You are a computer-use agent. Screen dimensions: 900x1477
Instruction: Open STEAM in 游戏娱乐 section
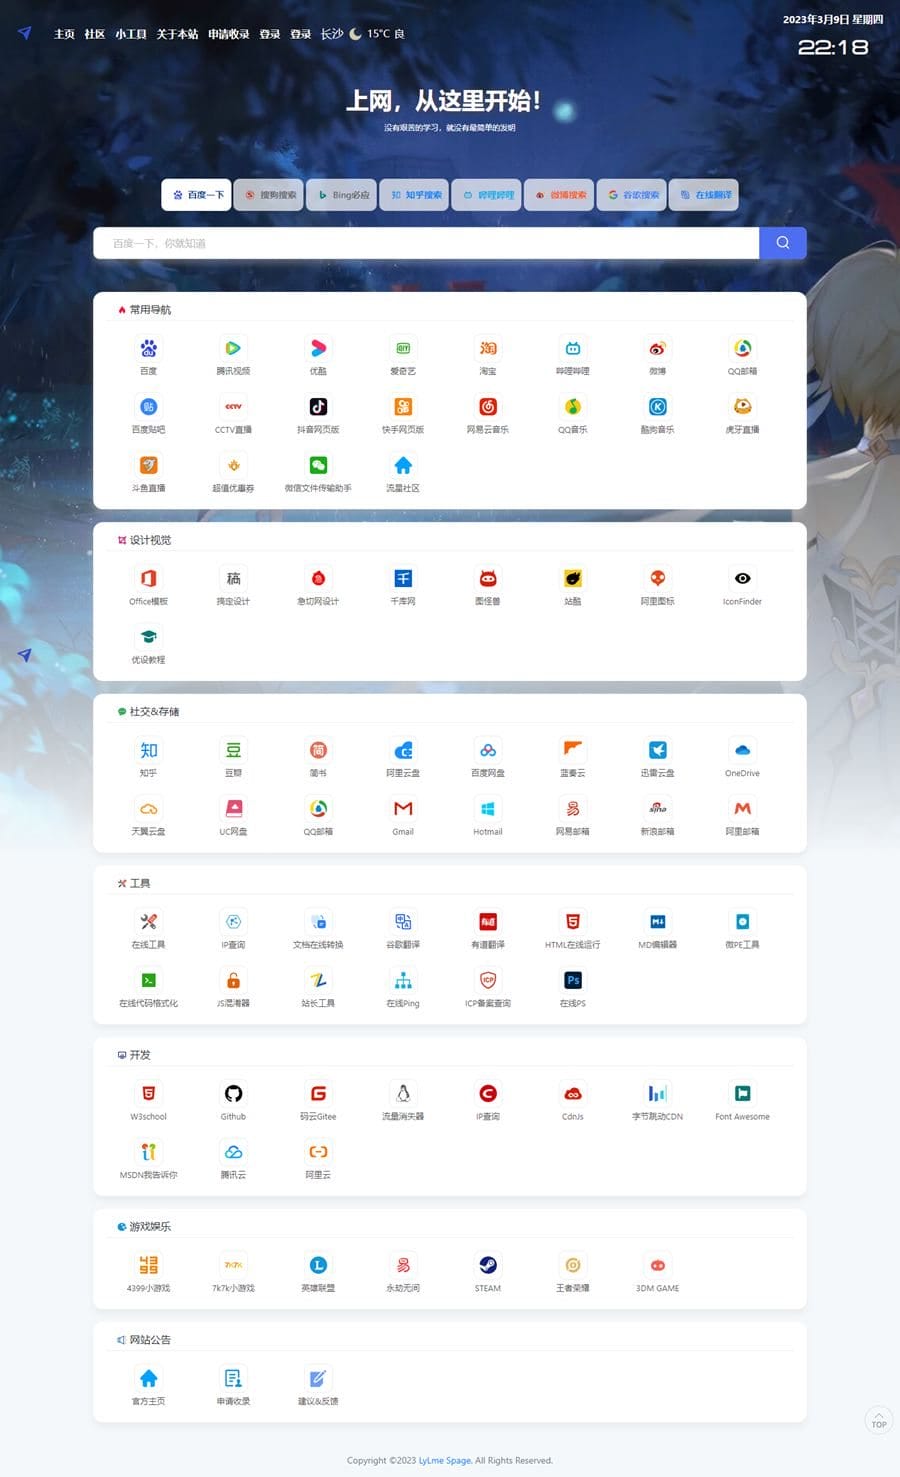pyautogui.click(x=487, y=1271)
